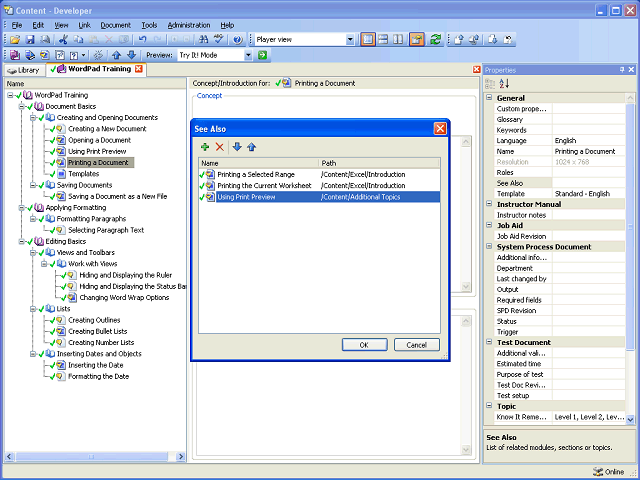
Task: Click the new topic icon in second toolbar
Action: pos(45,55)
